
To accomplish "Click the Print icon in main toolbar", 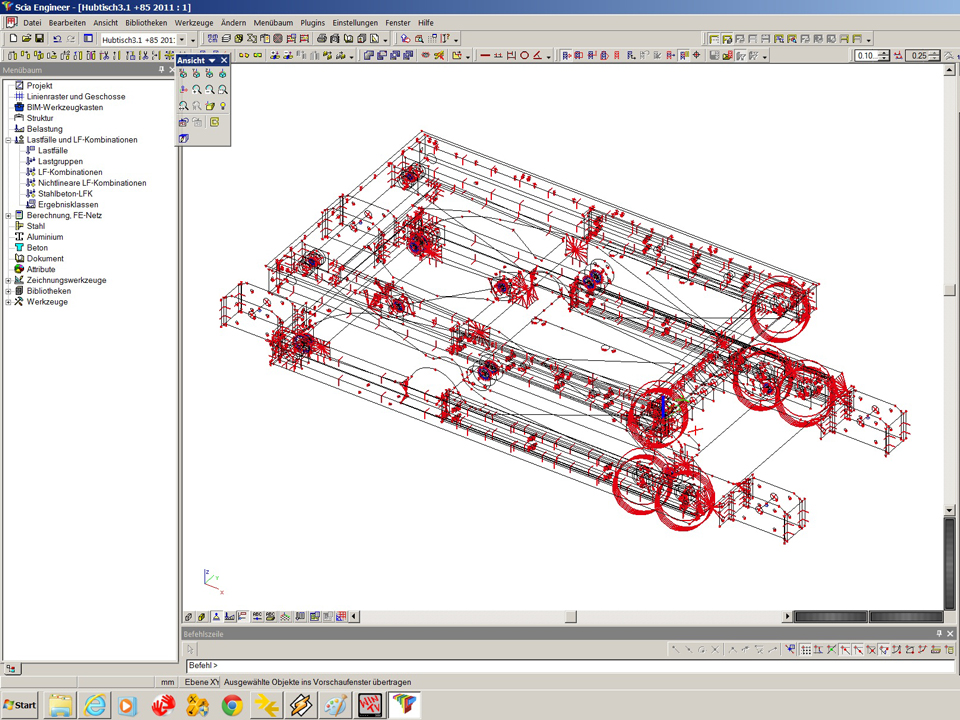I will click(x=321, y=39).
